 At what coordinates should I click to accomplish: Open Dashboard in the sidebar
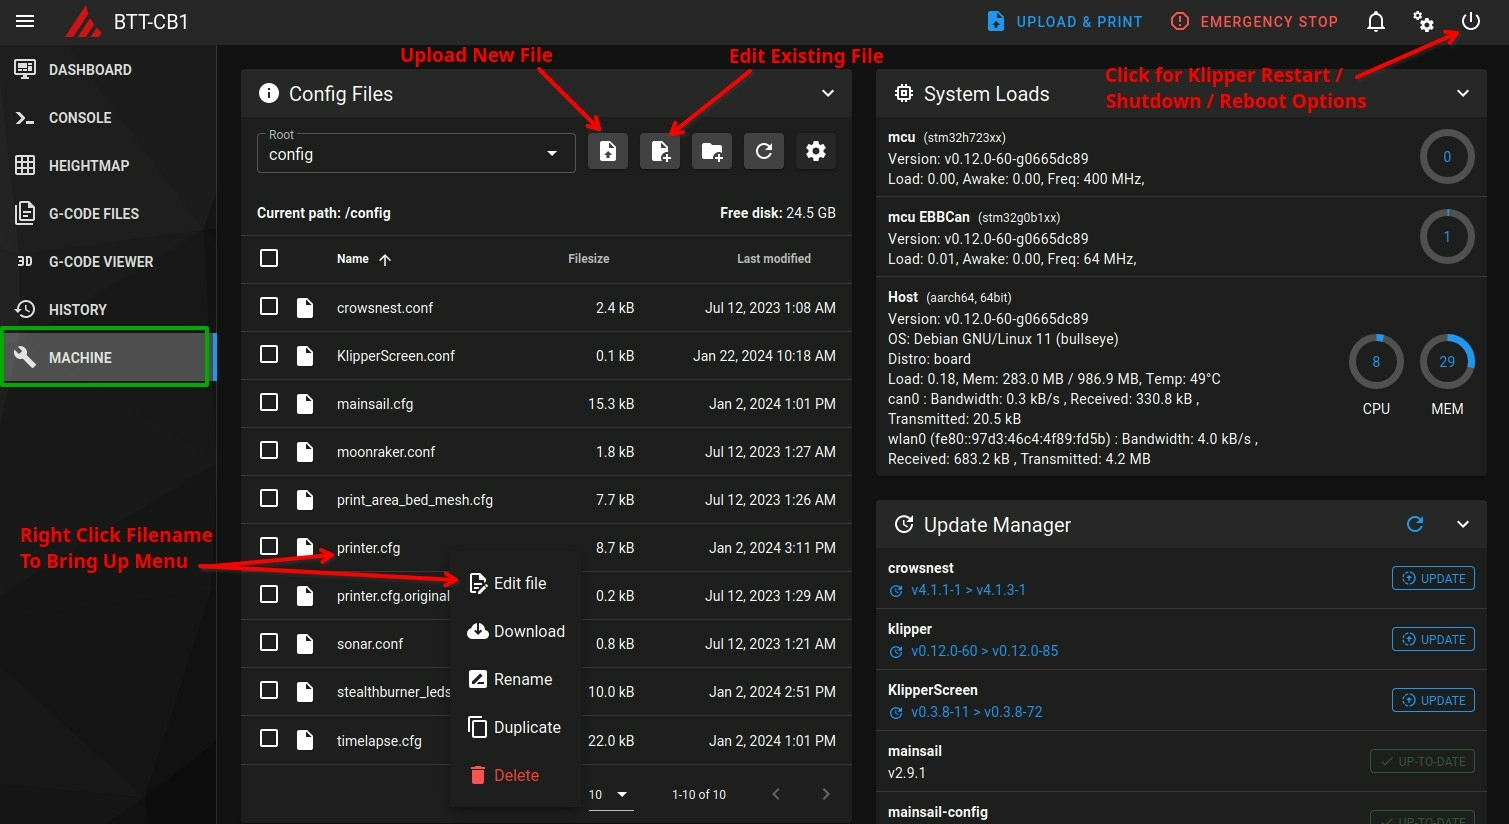tap(108, 69)
